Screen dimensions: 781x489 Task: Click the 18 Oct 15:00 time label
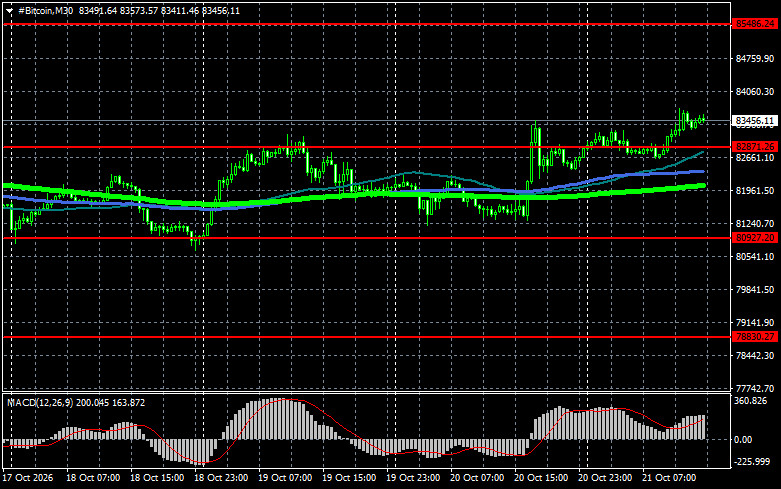click(157, 478)
